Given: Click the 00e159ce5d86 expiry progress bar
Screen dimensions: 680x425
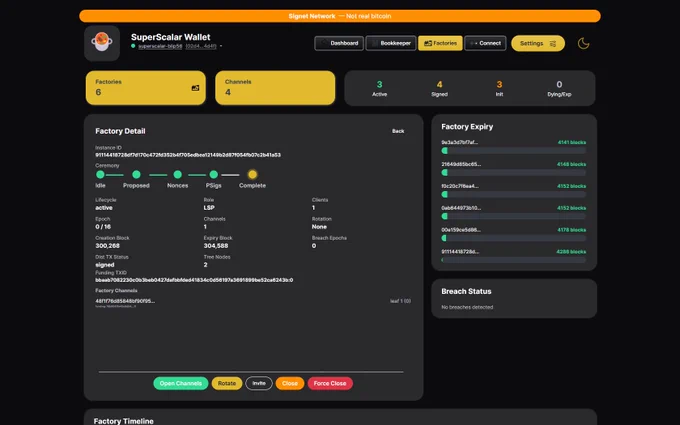Looking at the screenshot, I should click(513, 238).
